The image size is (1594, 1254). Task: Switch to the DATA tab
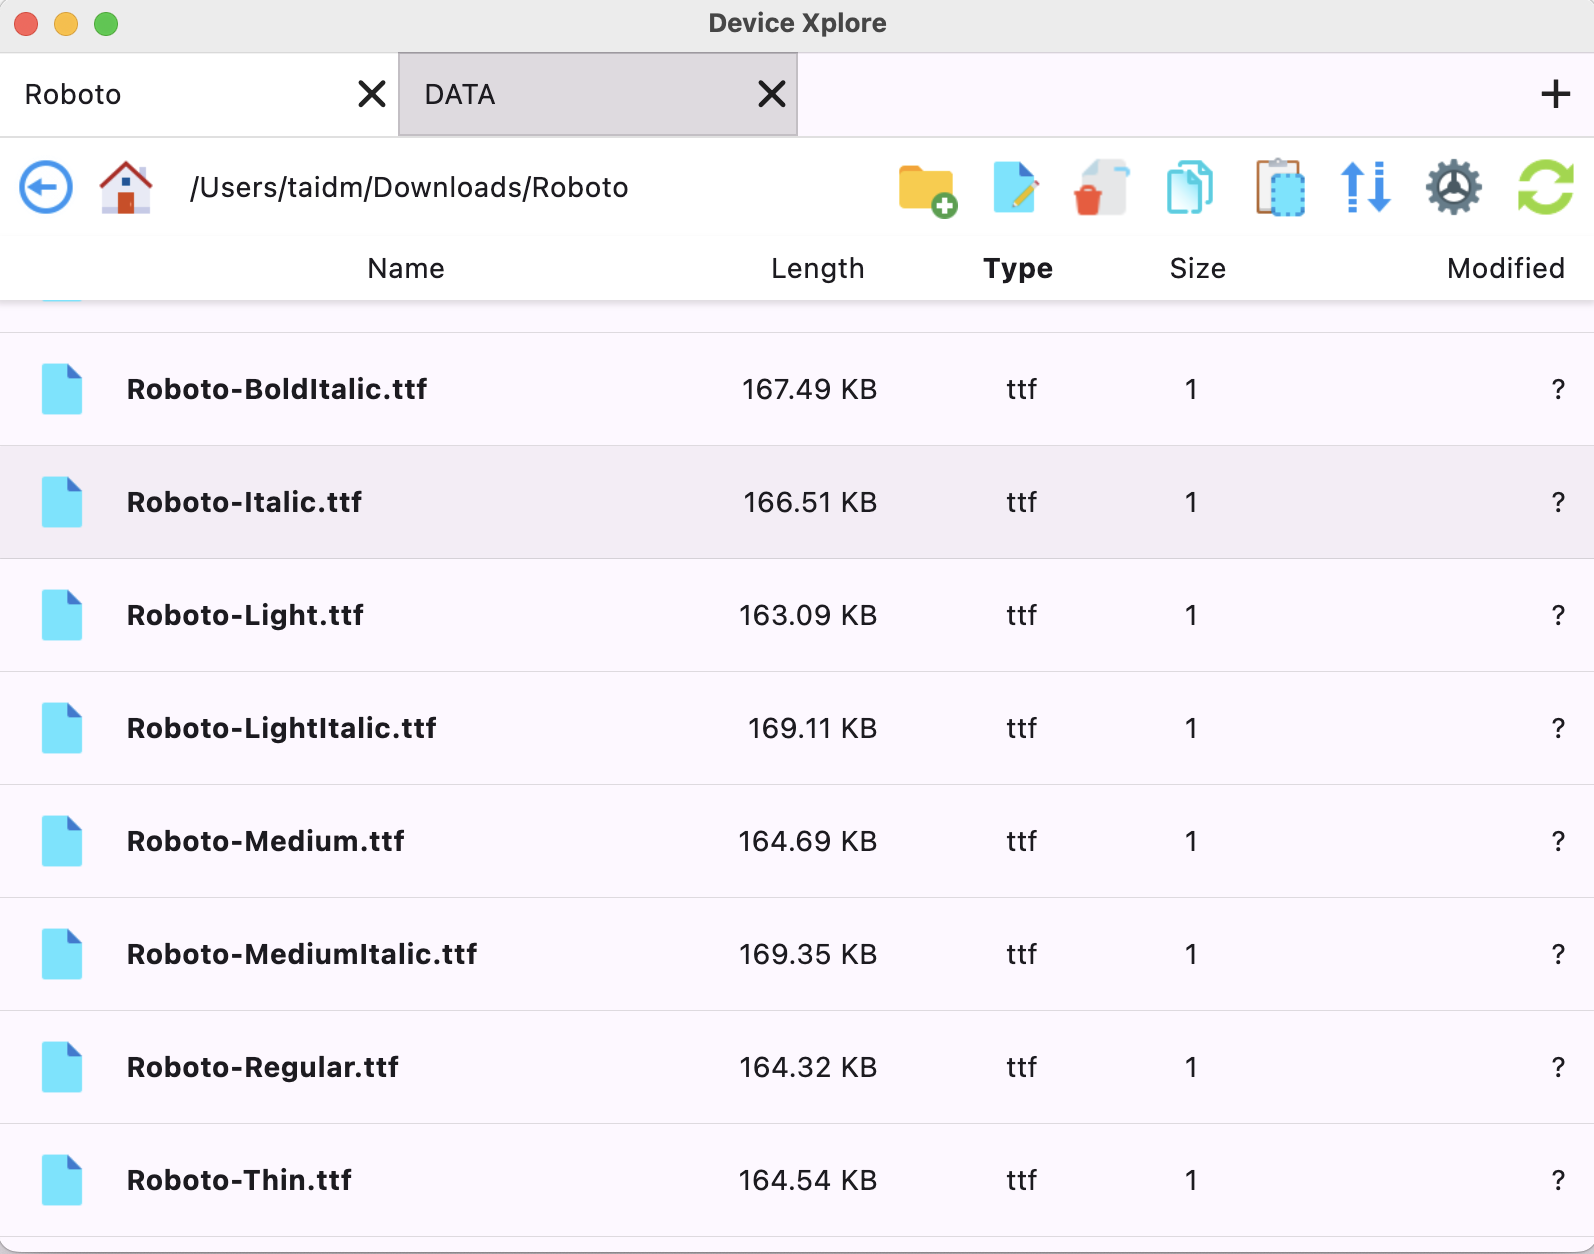(x=598, y=94)
